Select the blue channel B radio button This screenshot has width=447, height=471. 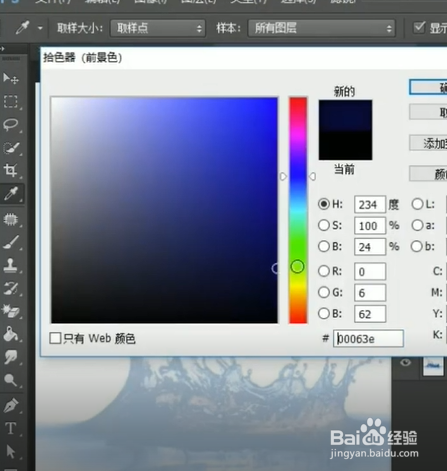point(324,313)
